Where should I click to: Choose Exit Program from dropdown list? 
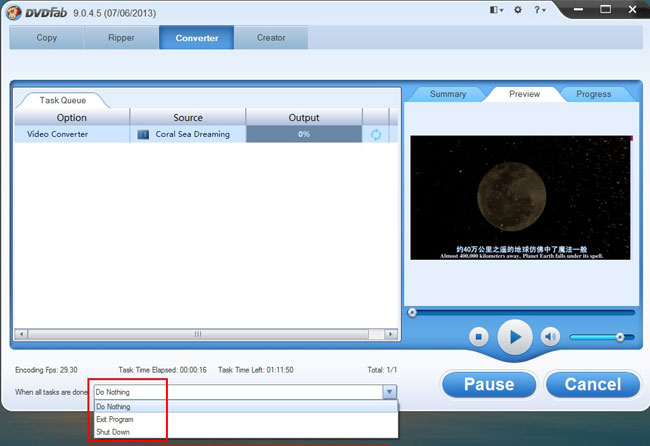[246, 419]
